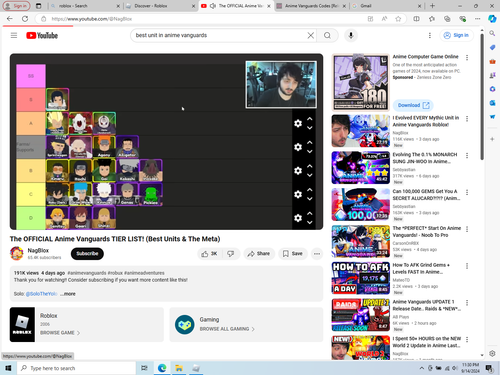Start voice search with microphone icon
500x375 pixels.
point(351,35)
